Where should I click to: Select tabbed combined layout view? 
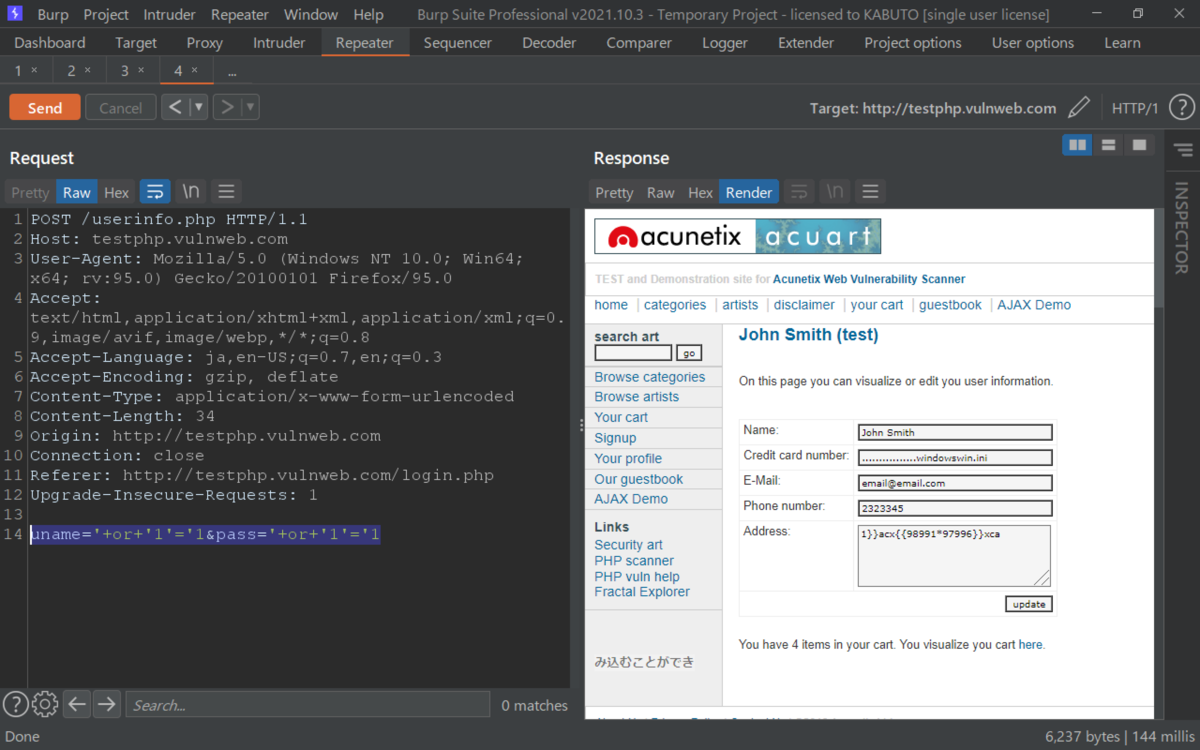1139,145
